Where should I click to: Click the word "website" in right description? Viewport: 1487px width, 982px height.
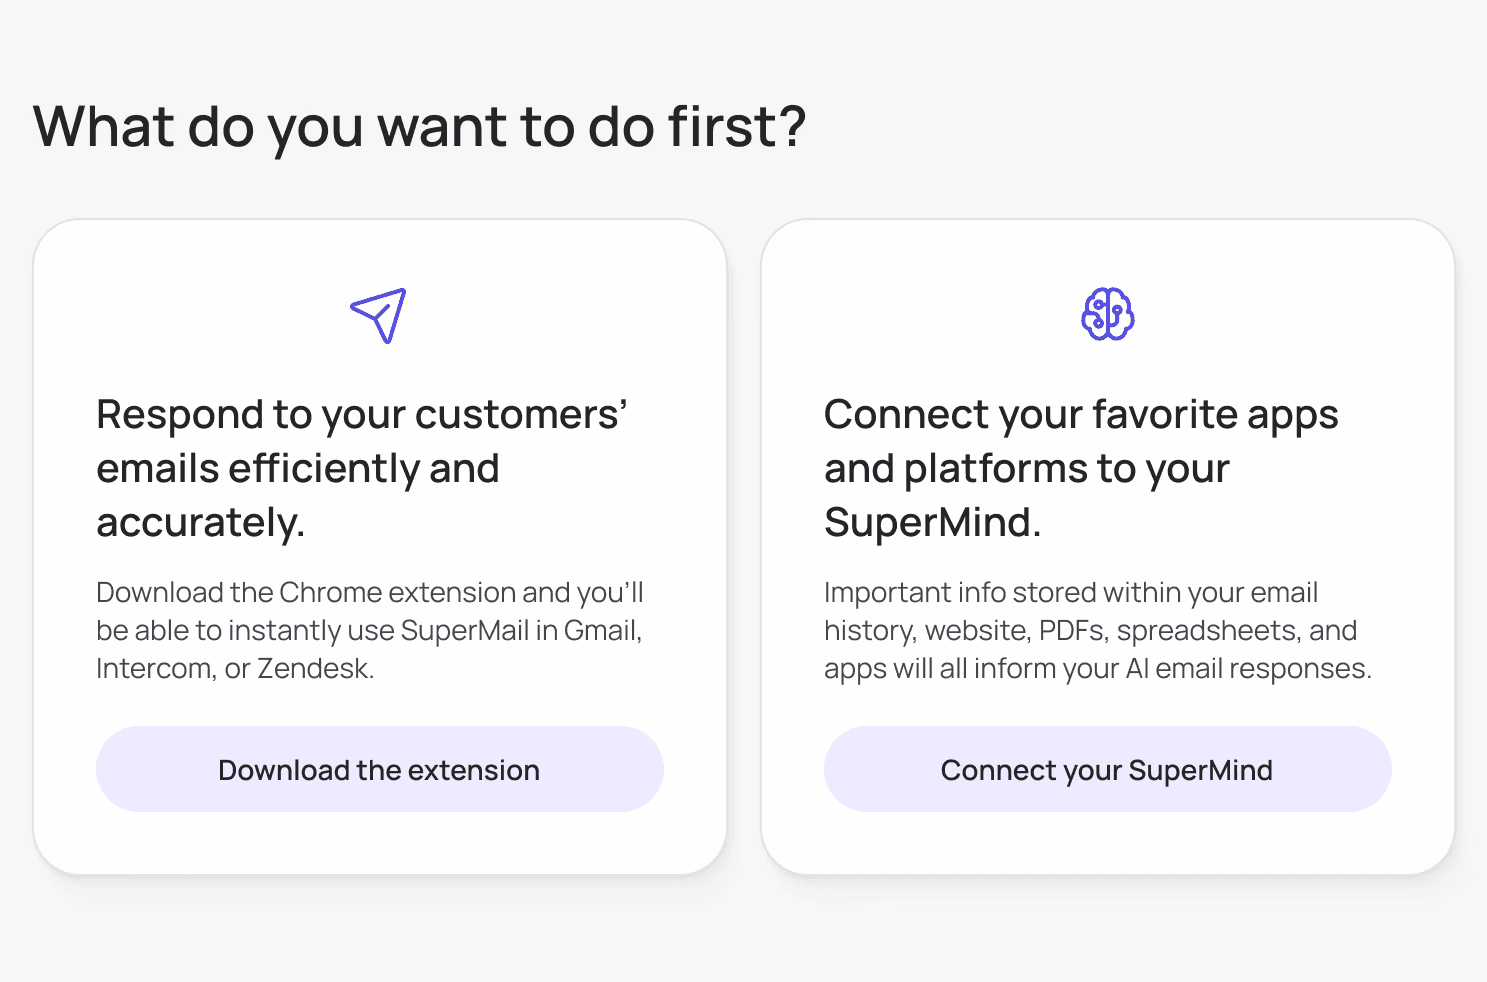[975, 630]
